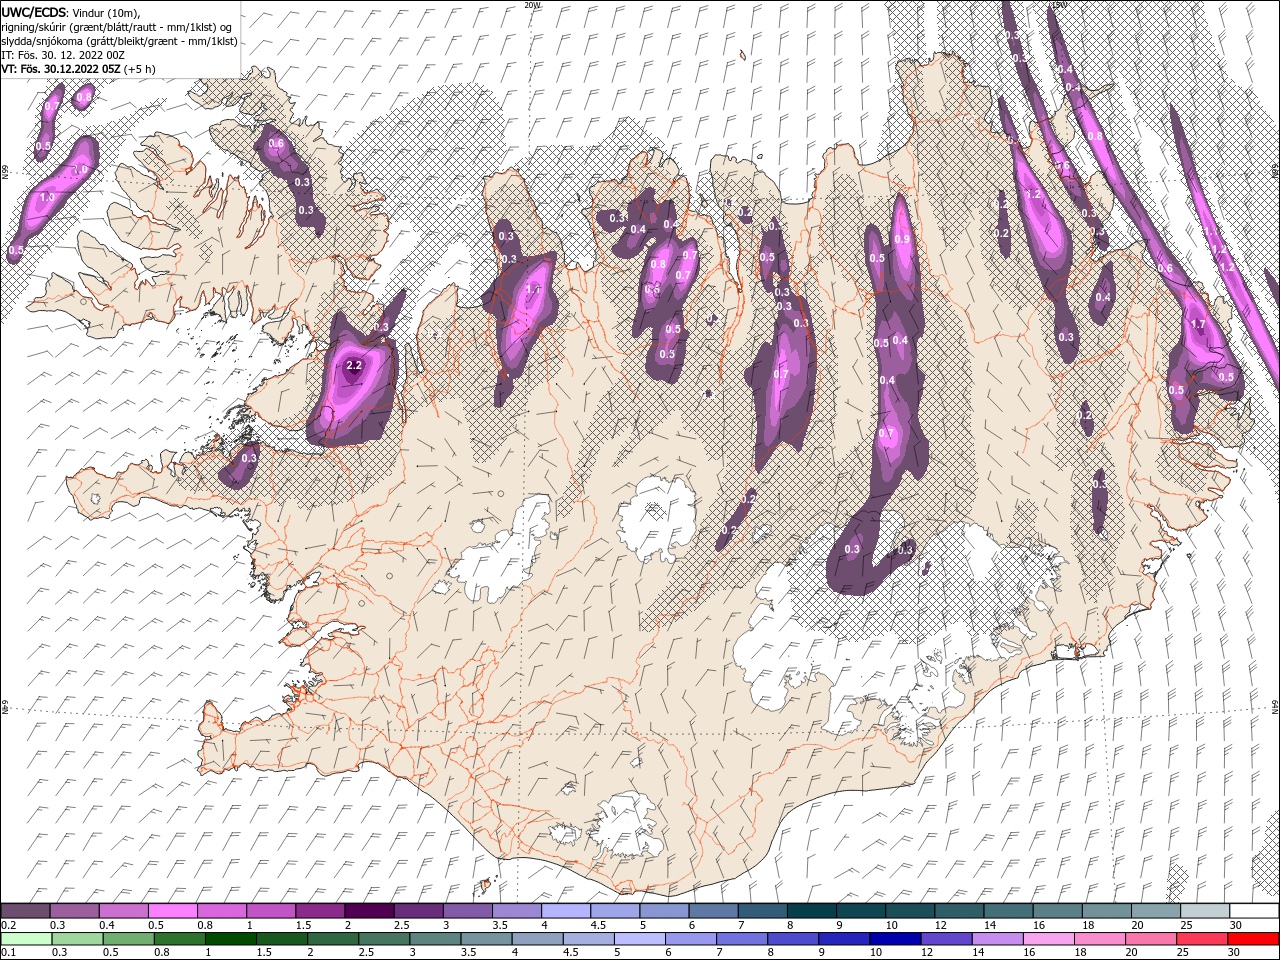This screenshot has width=1280, height=960.
Task: Select the 'rigning/skúrir' legend description line
Action: coord(115,27)
